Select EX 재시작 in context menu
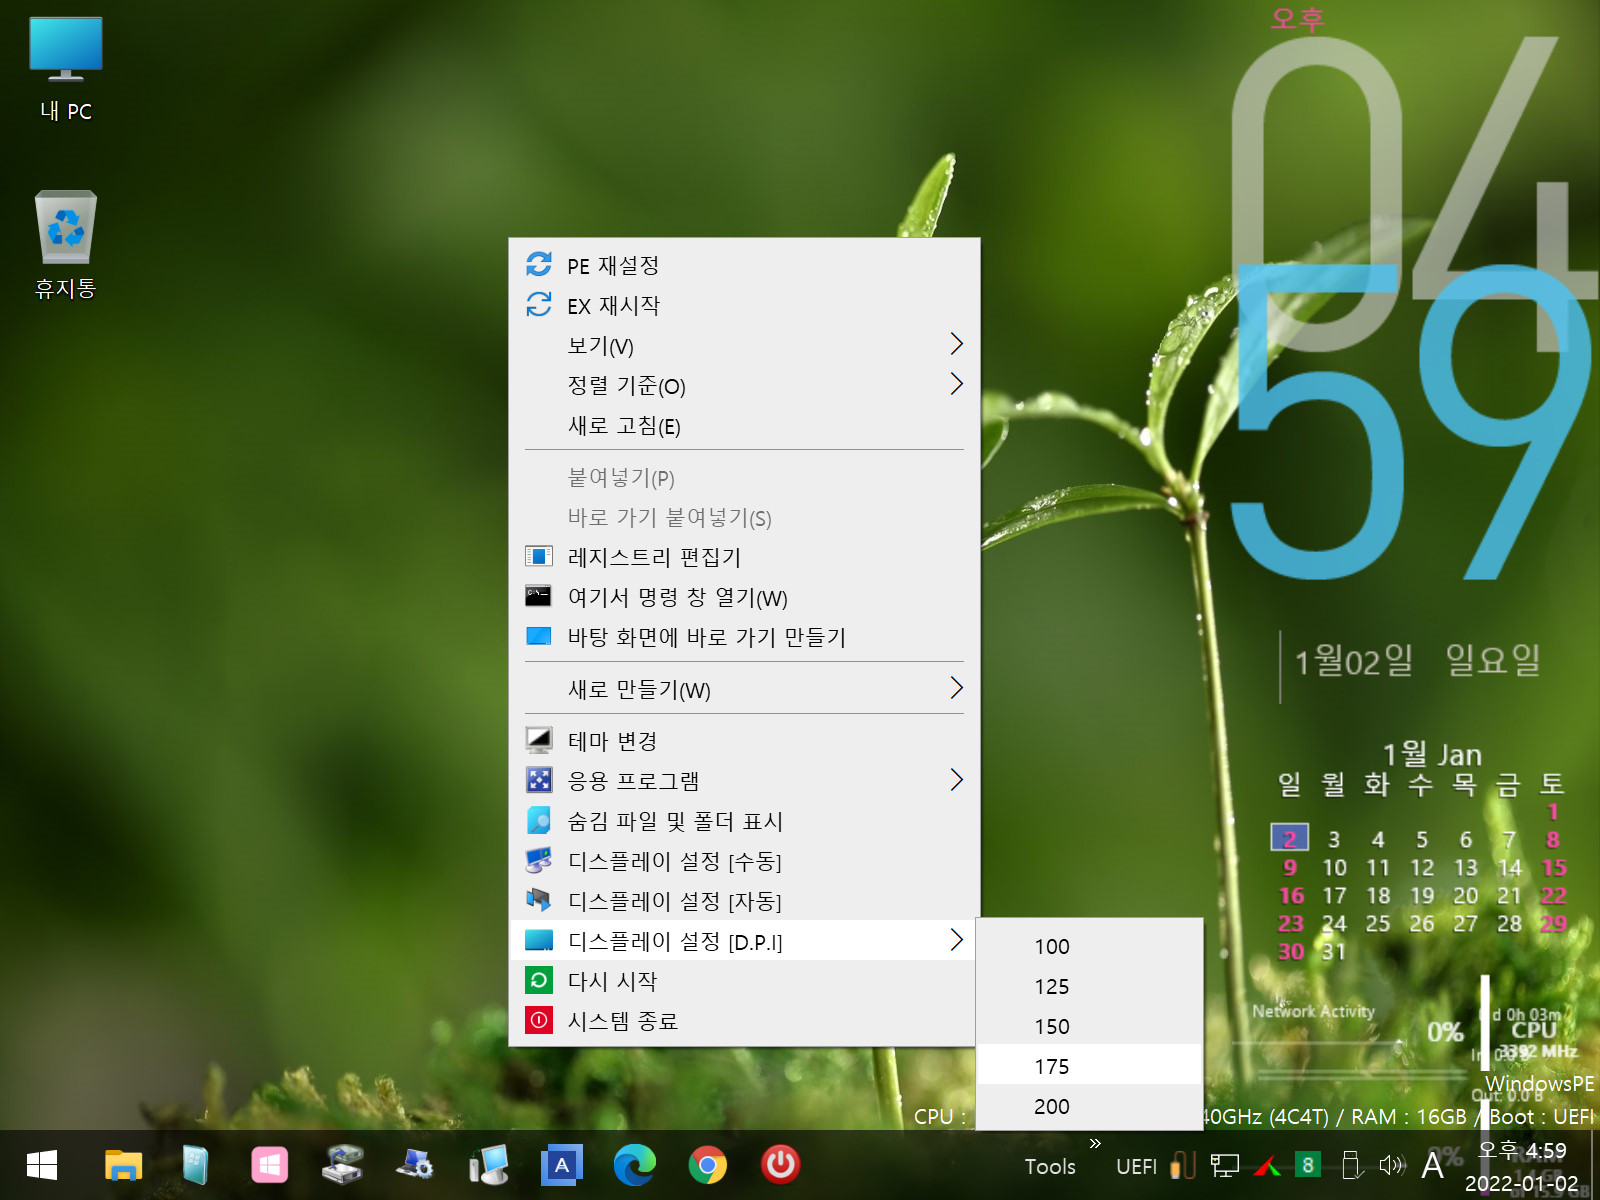Viewport: 1600px width, 1200px height. 744,305
